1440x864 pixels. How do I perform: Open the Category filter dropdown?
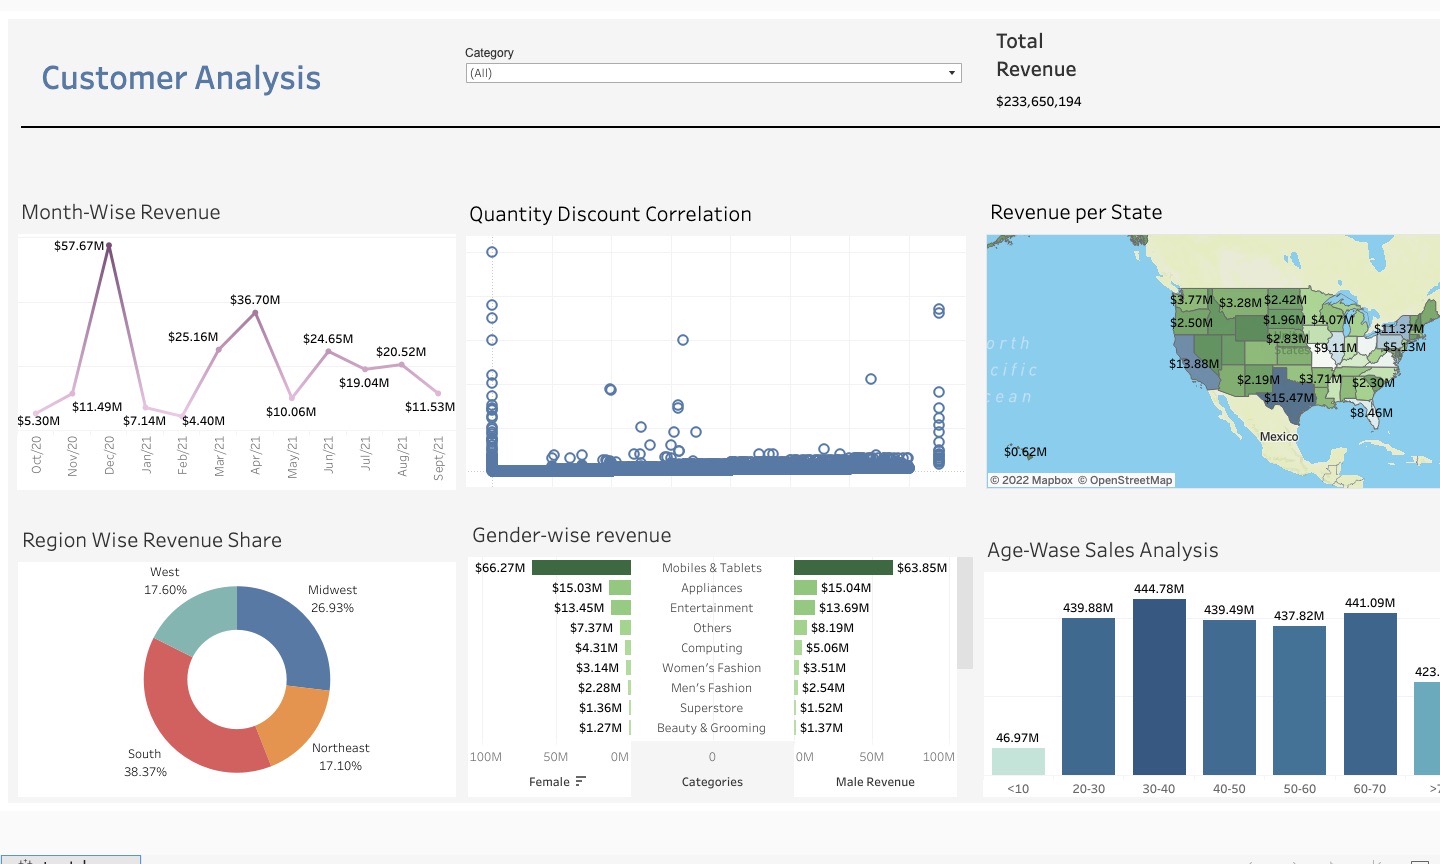[x=712, y=73]
